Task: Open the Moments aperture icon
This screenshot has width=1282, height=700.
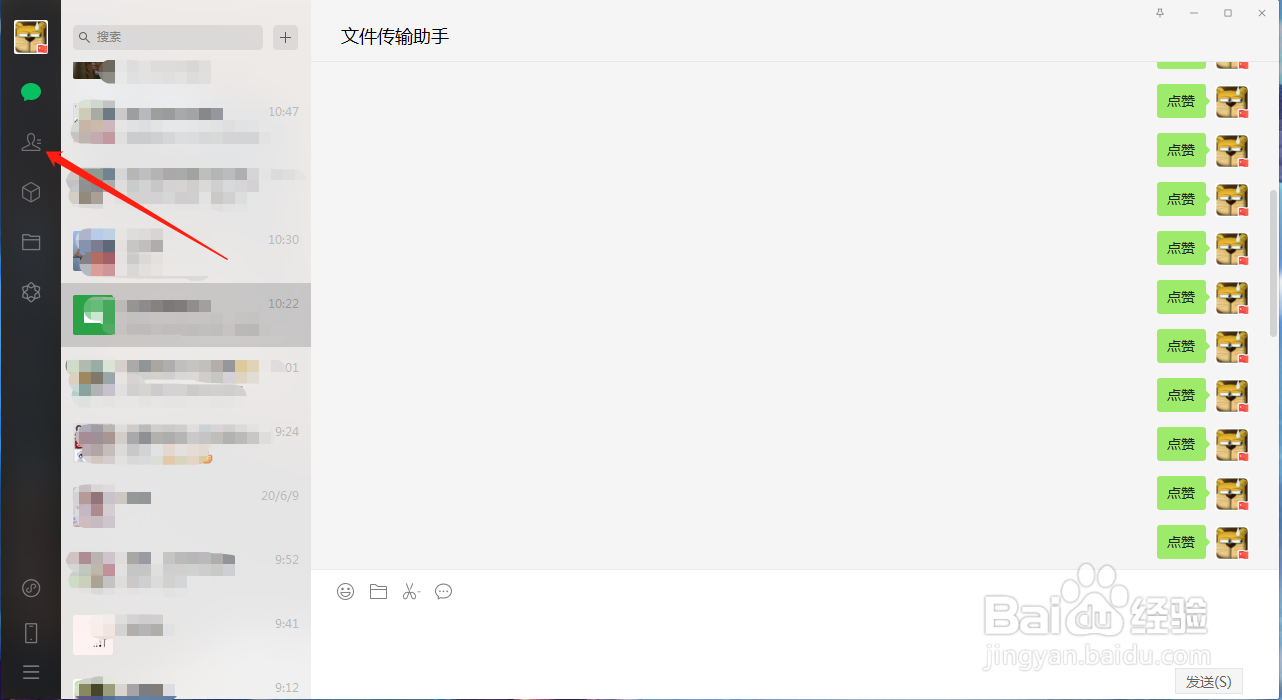Action: tap(31, 292)
